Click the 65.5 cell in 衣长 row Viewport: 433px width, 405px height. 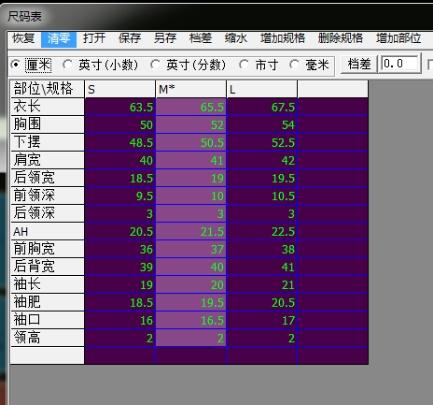[x=191, y=107]
